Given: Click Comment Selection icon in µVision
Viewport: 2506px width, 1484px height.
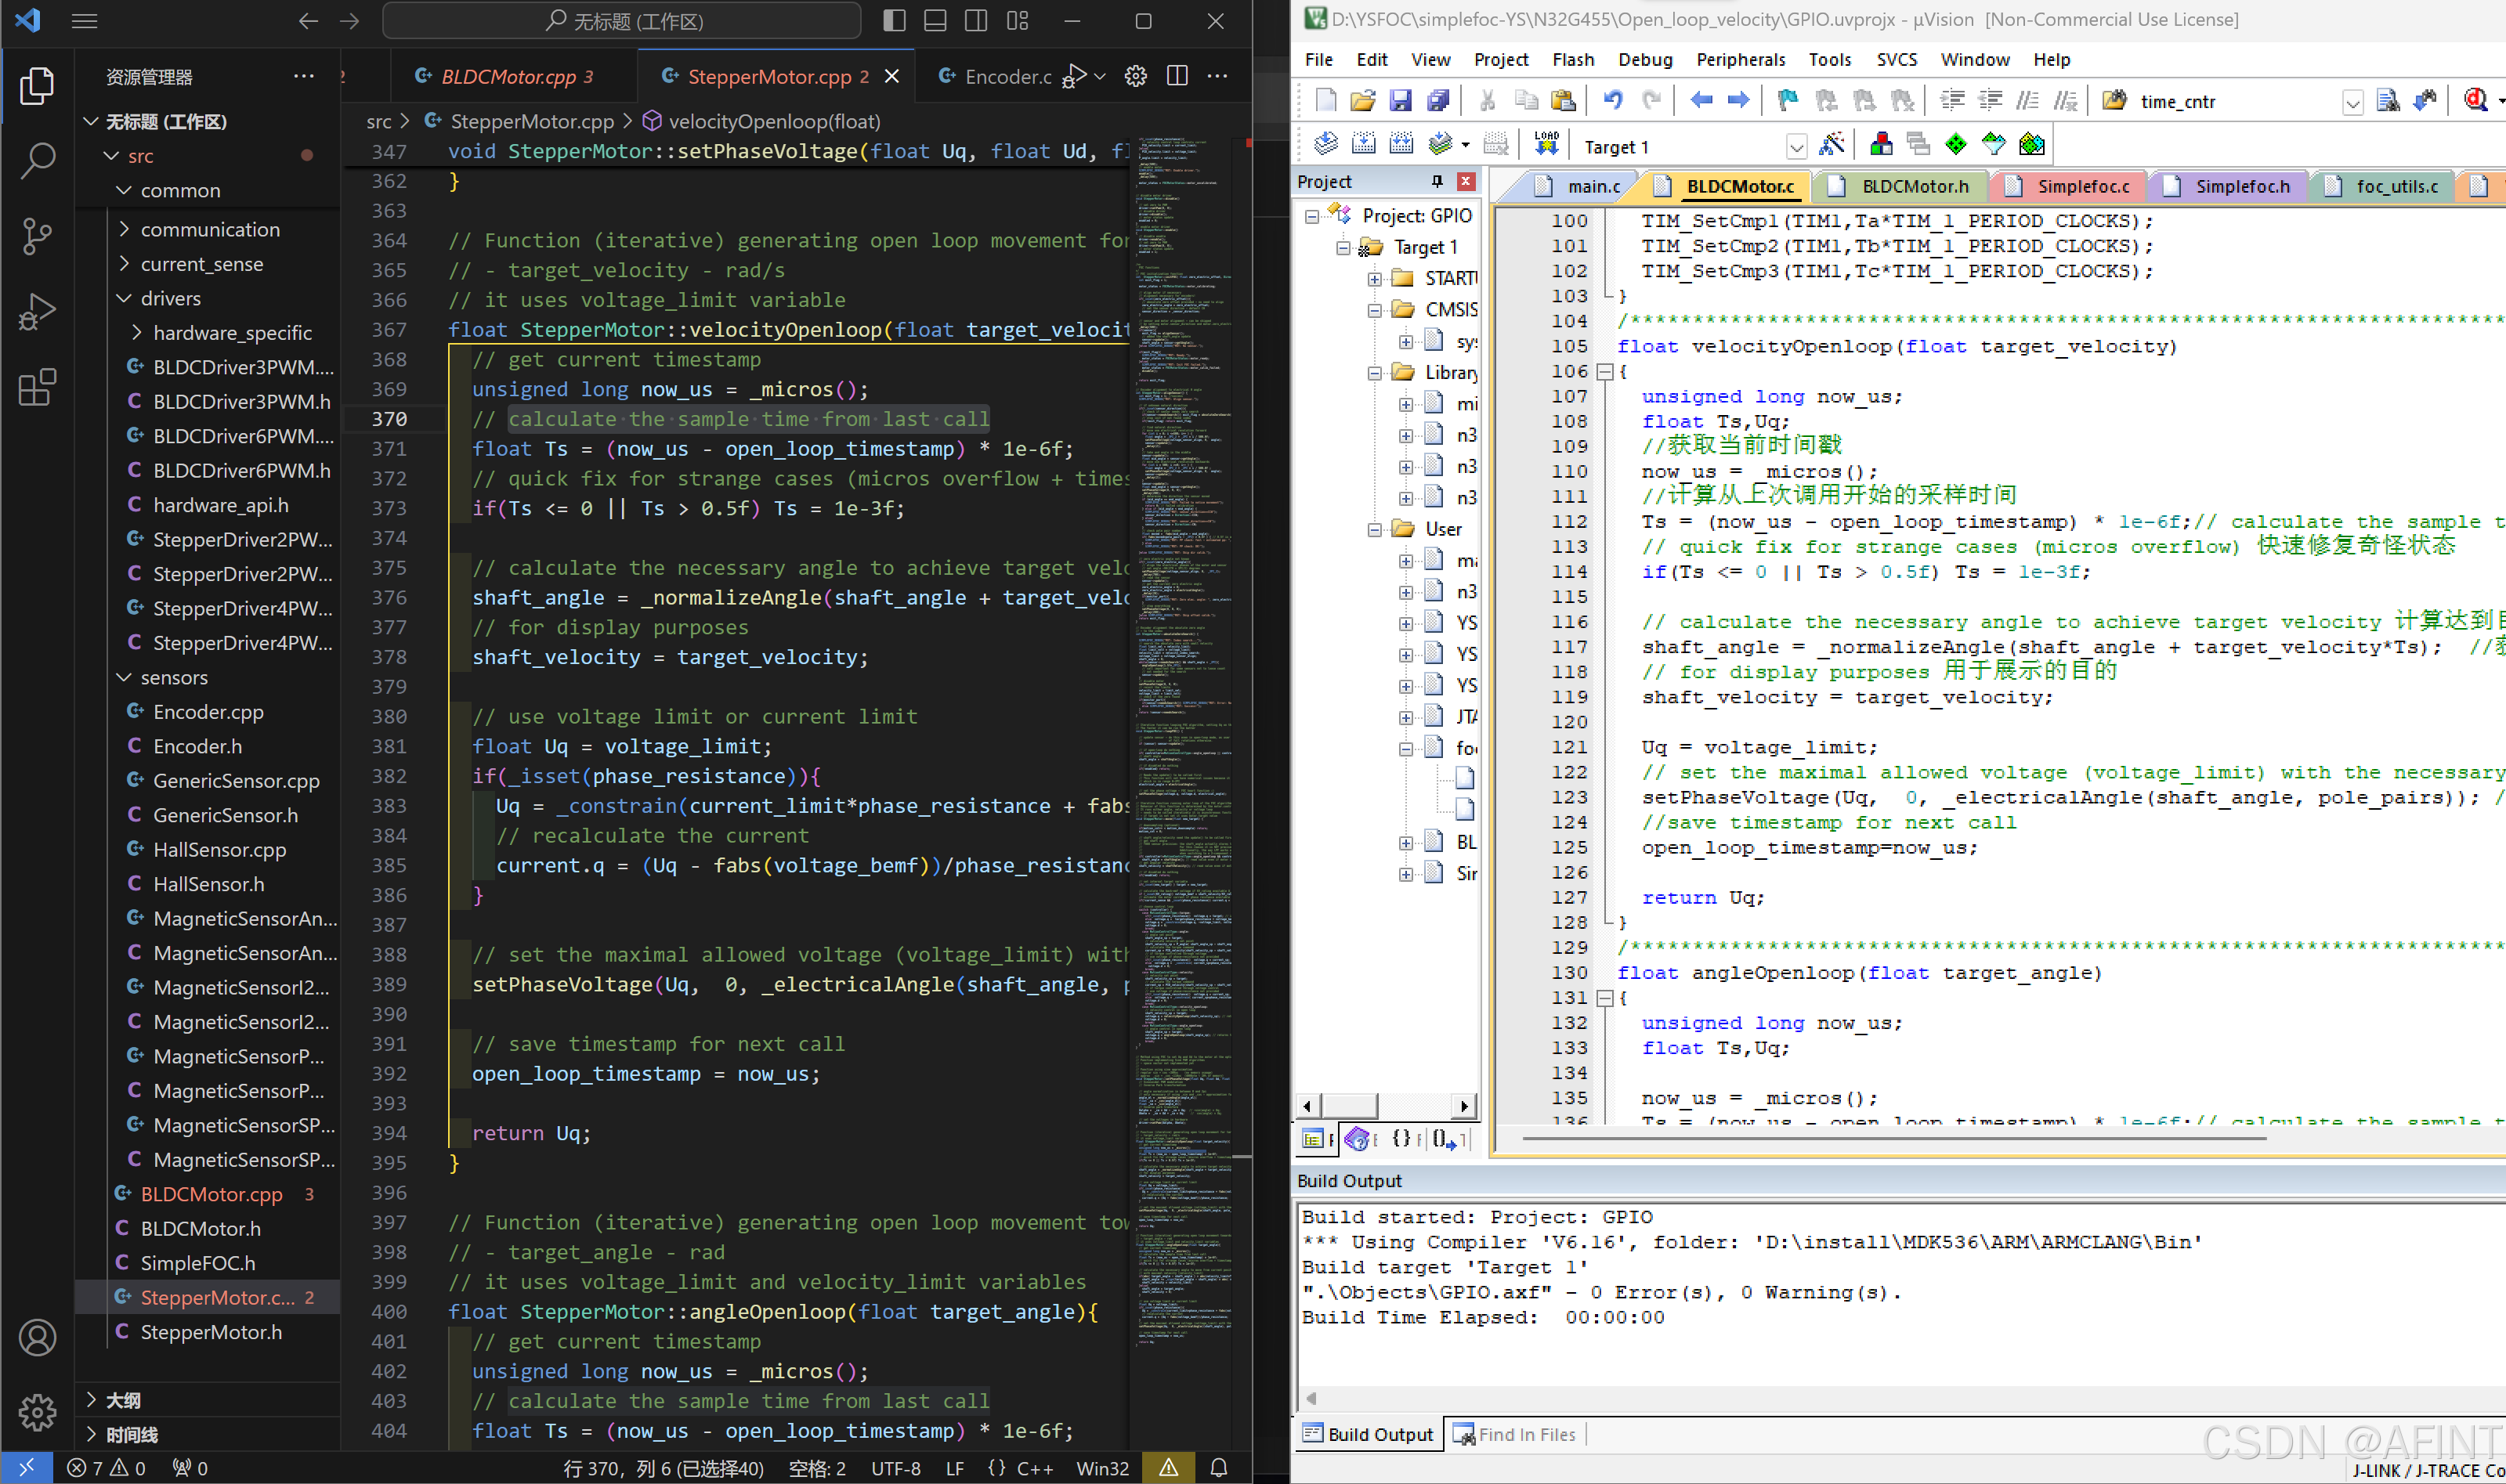Looking at the screenshot, I should pos(2028,100).
